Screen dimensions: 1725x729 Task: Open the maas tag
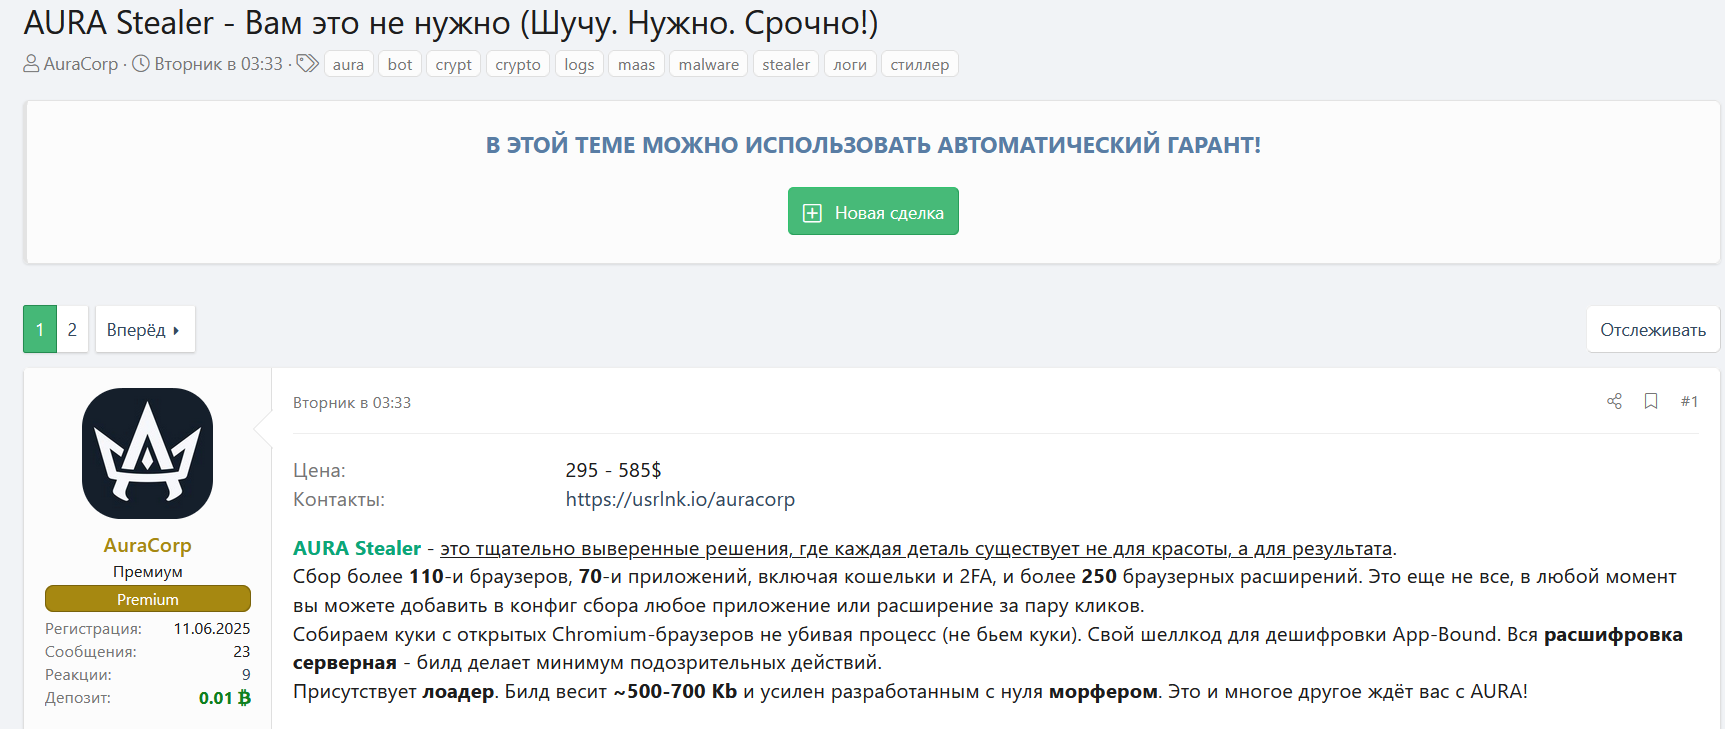[x=636, y=64]
